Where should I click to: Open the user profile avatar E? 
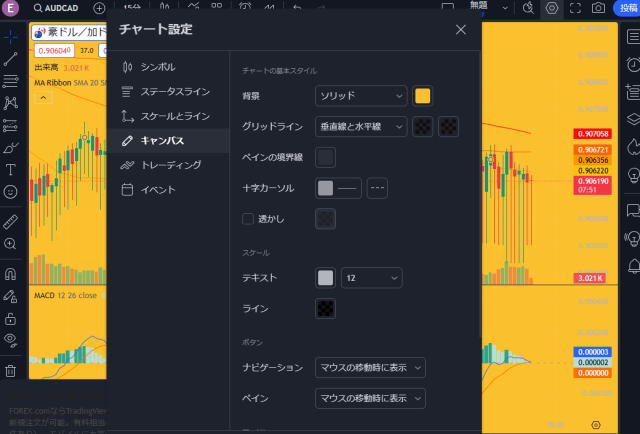(x=10, y=8)
